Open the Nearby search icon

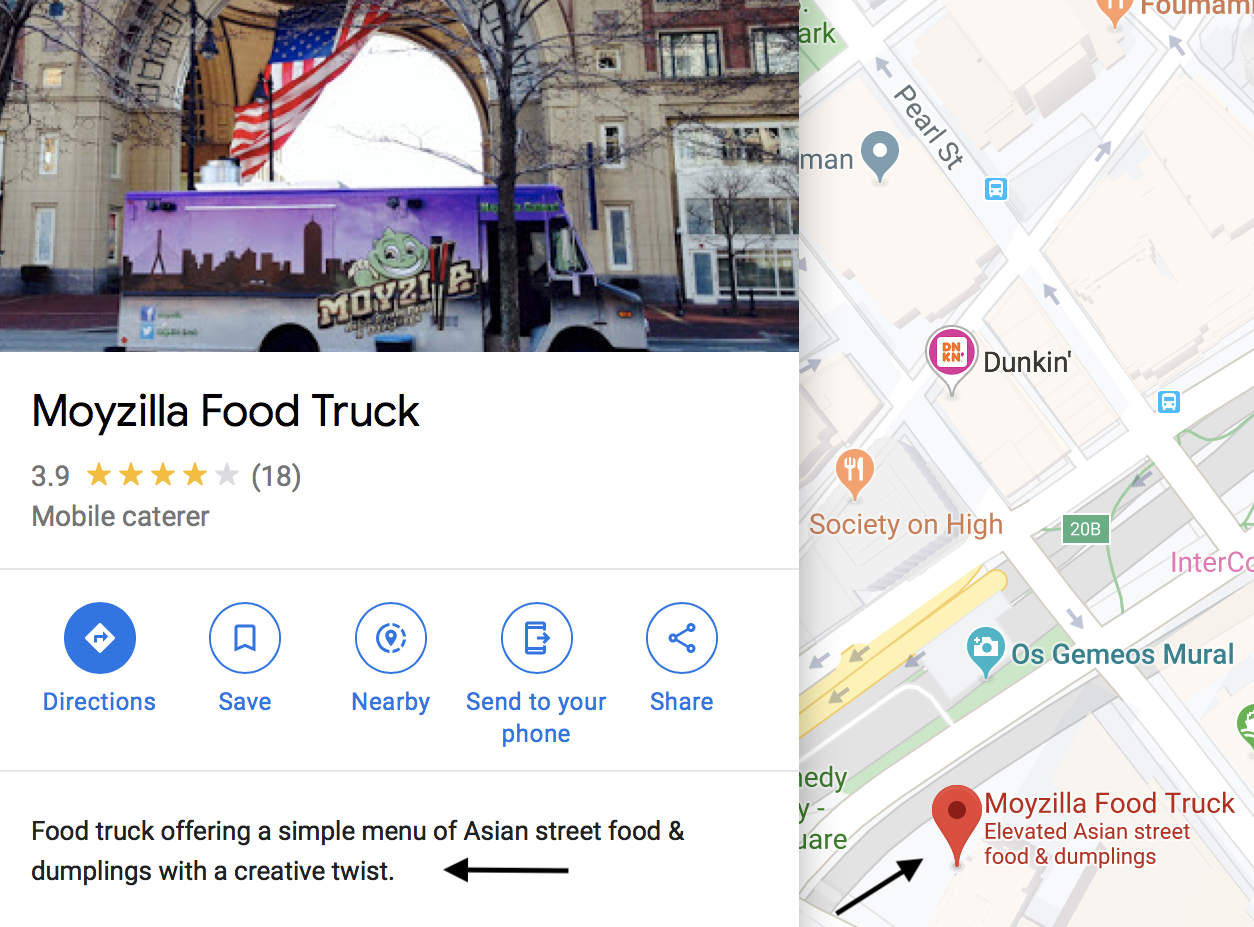(x=391, y=638)
